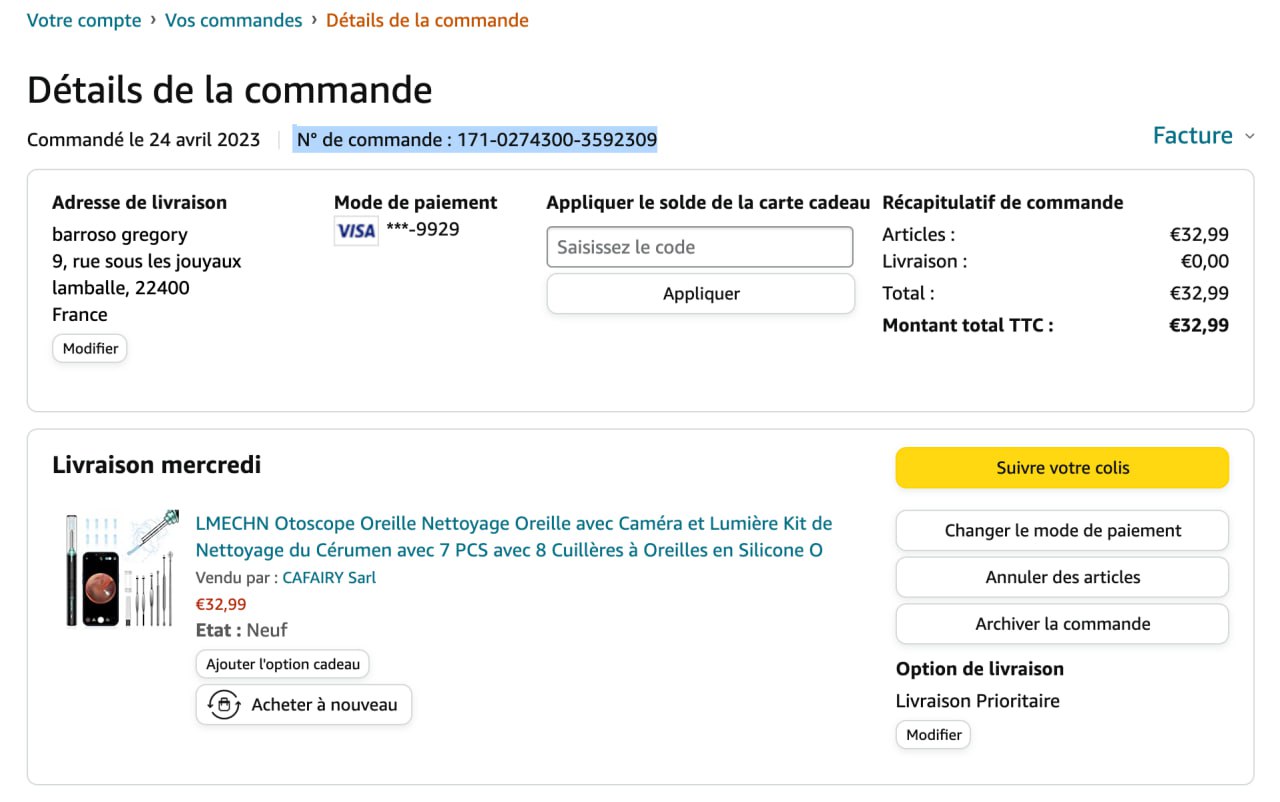Go to Votre compte breadcrumb
The height and width of the screenshot is (802, 1280).
click(x=84, y=20)
